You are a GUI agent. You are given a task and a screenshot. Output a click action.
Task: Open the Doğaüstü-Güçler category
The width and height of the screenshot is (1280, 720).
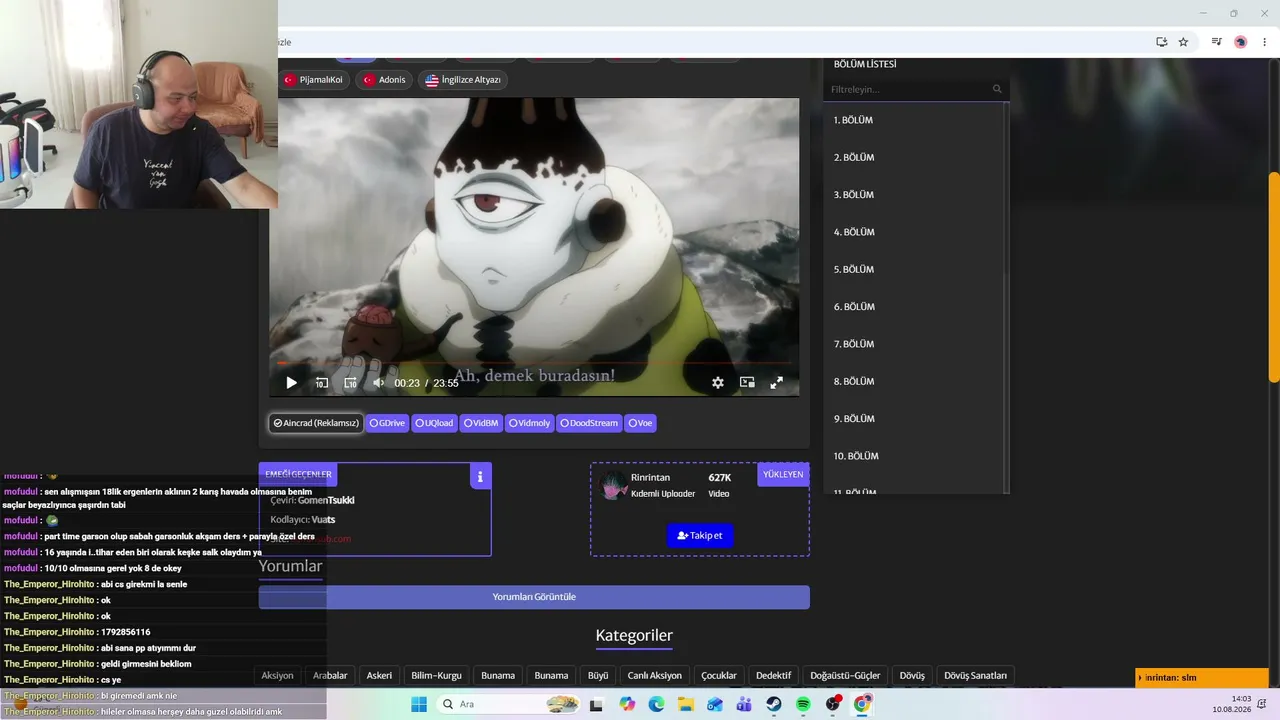[x=845, y=675]
